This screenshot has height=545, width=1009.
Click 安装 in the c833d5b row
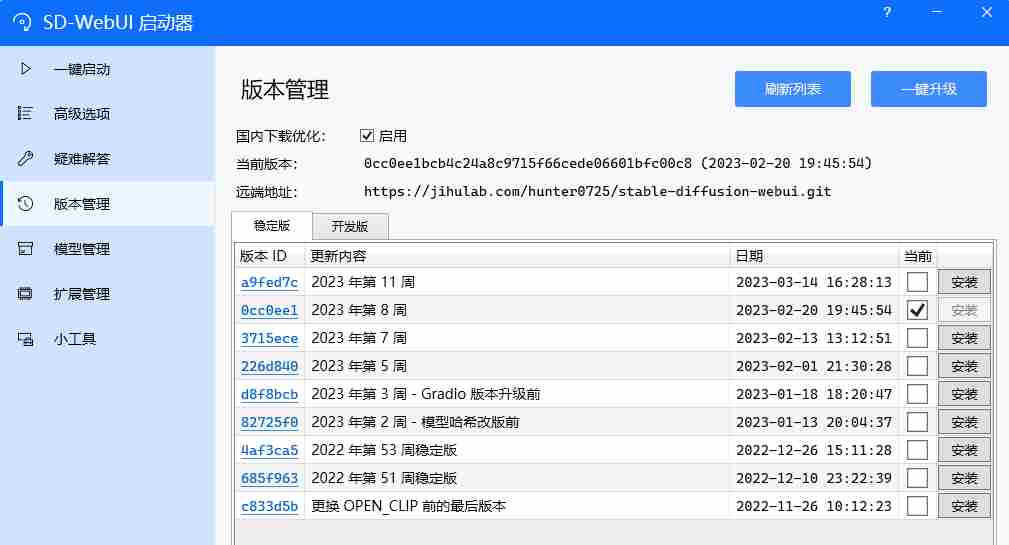(964, 506)
